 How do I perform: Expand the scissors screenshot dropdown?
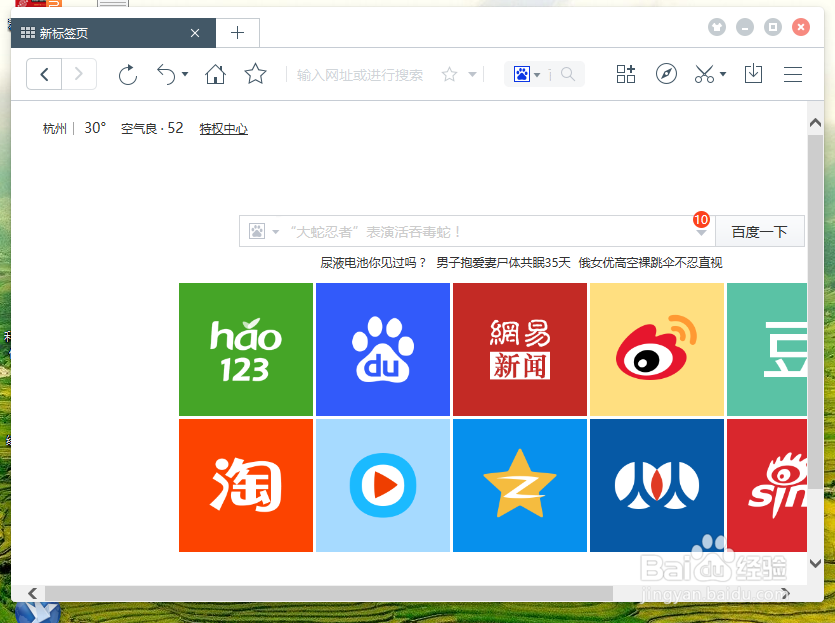(x=723, y=74)
